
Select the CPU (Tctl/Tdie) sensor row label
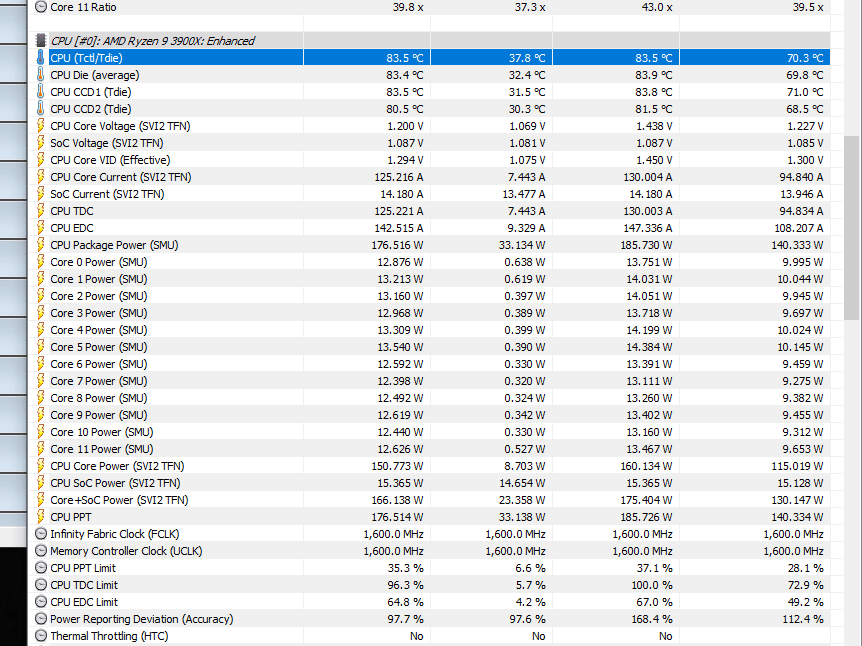point(86,58)
